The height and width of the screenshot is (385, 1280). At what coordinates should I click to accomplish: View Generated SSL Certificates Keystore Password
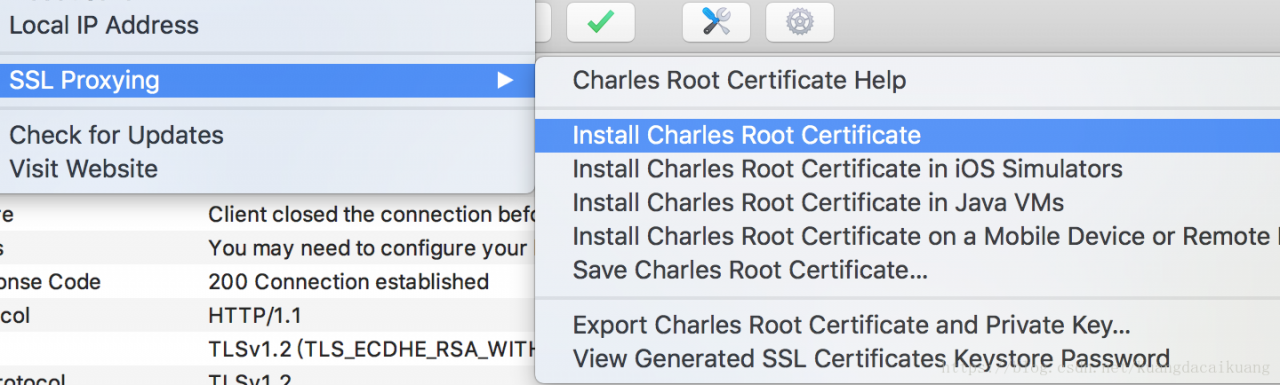[871, 358]
